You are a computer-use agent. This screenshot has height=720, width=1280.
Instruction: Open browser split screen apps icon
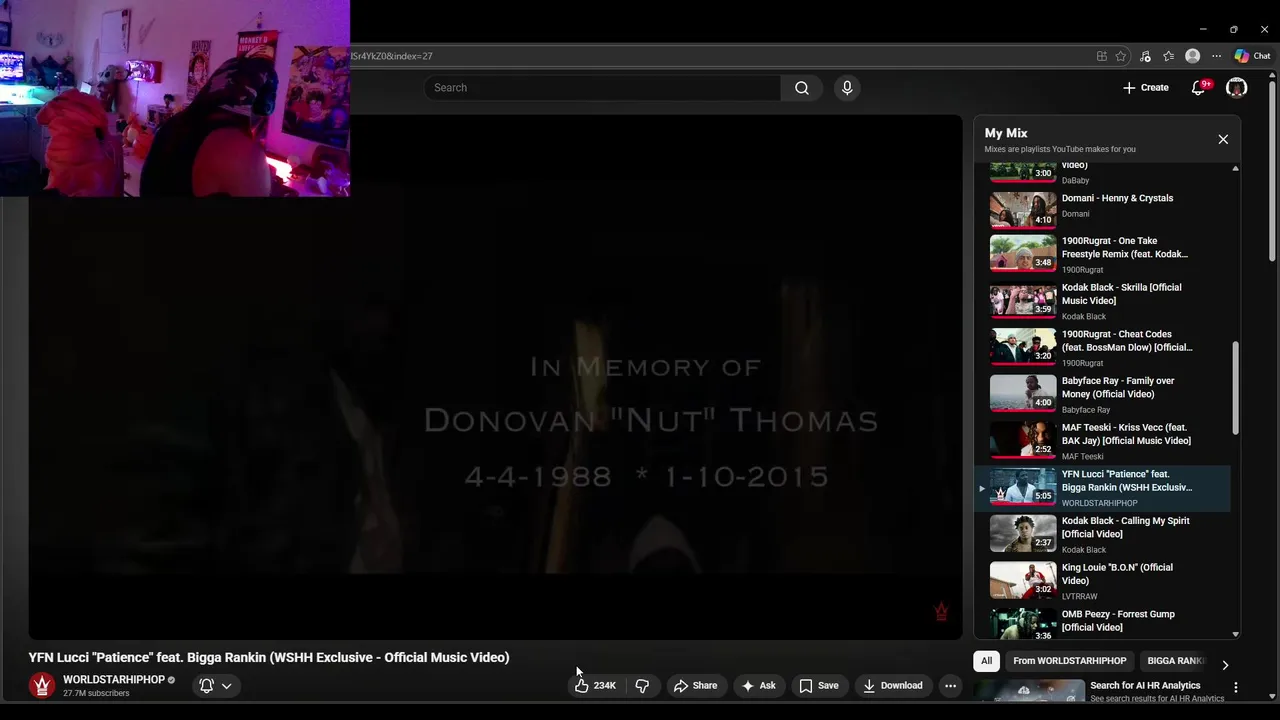tap(1101, 56)
